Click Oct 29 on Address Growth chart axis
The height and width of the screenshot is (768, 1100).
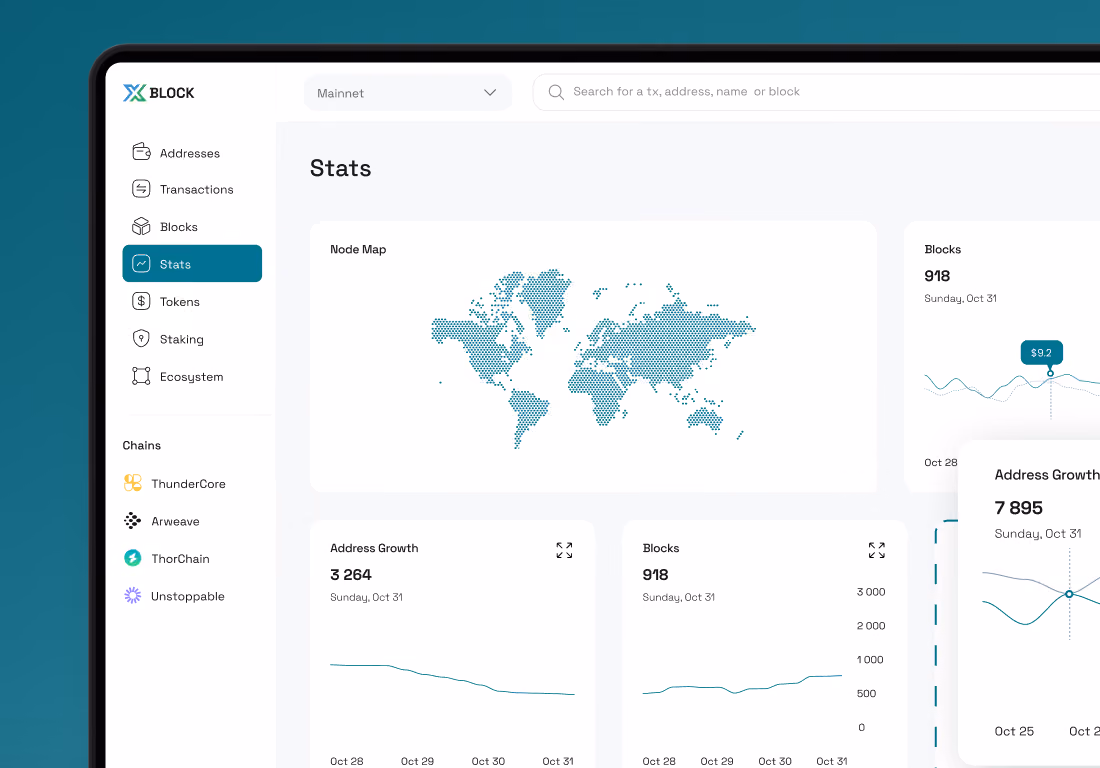[417, 761]
